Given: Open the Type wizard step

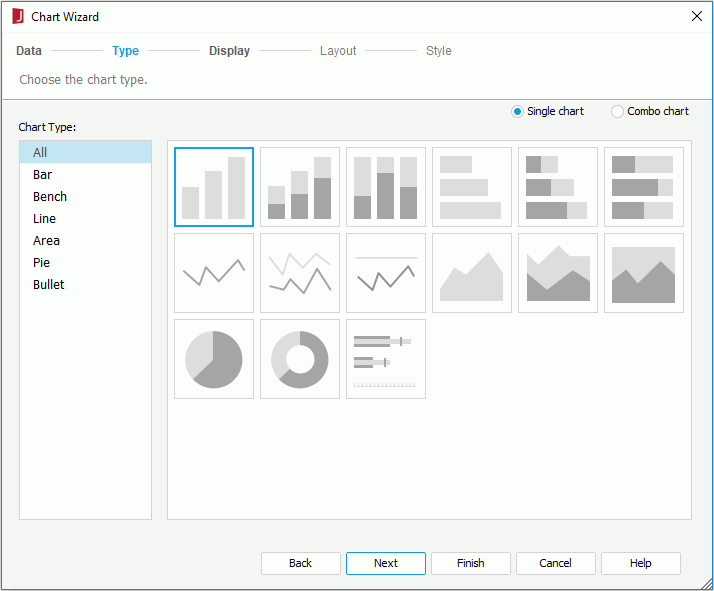Looking at the screenshot, I should click(125, 51).
